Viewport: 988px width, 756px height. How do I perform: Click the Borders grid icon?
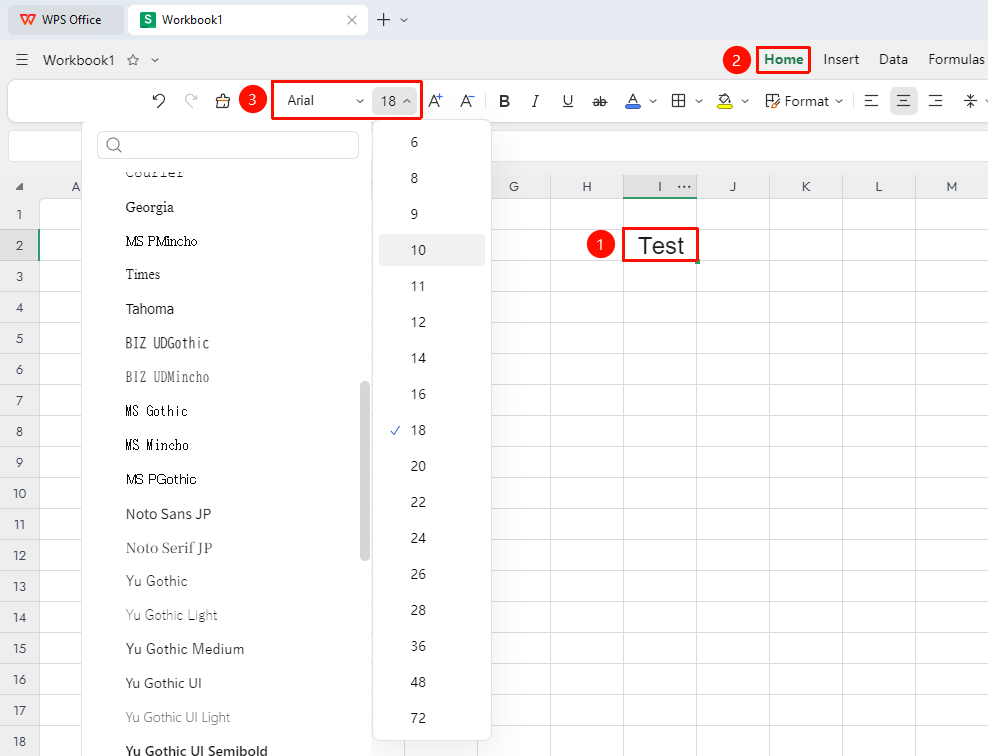click(679, 101)
